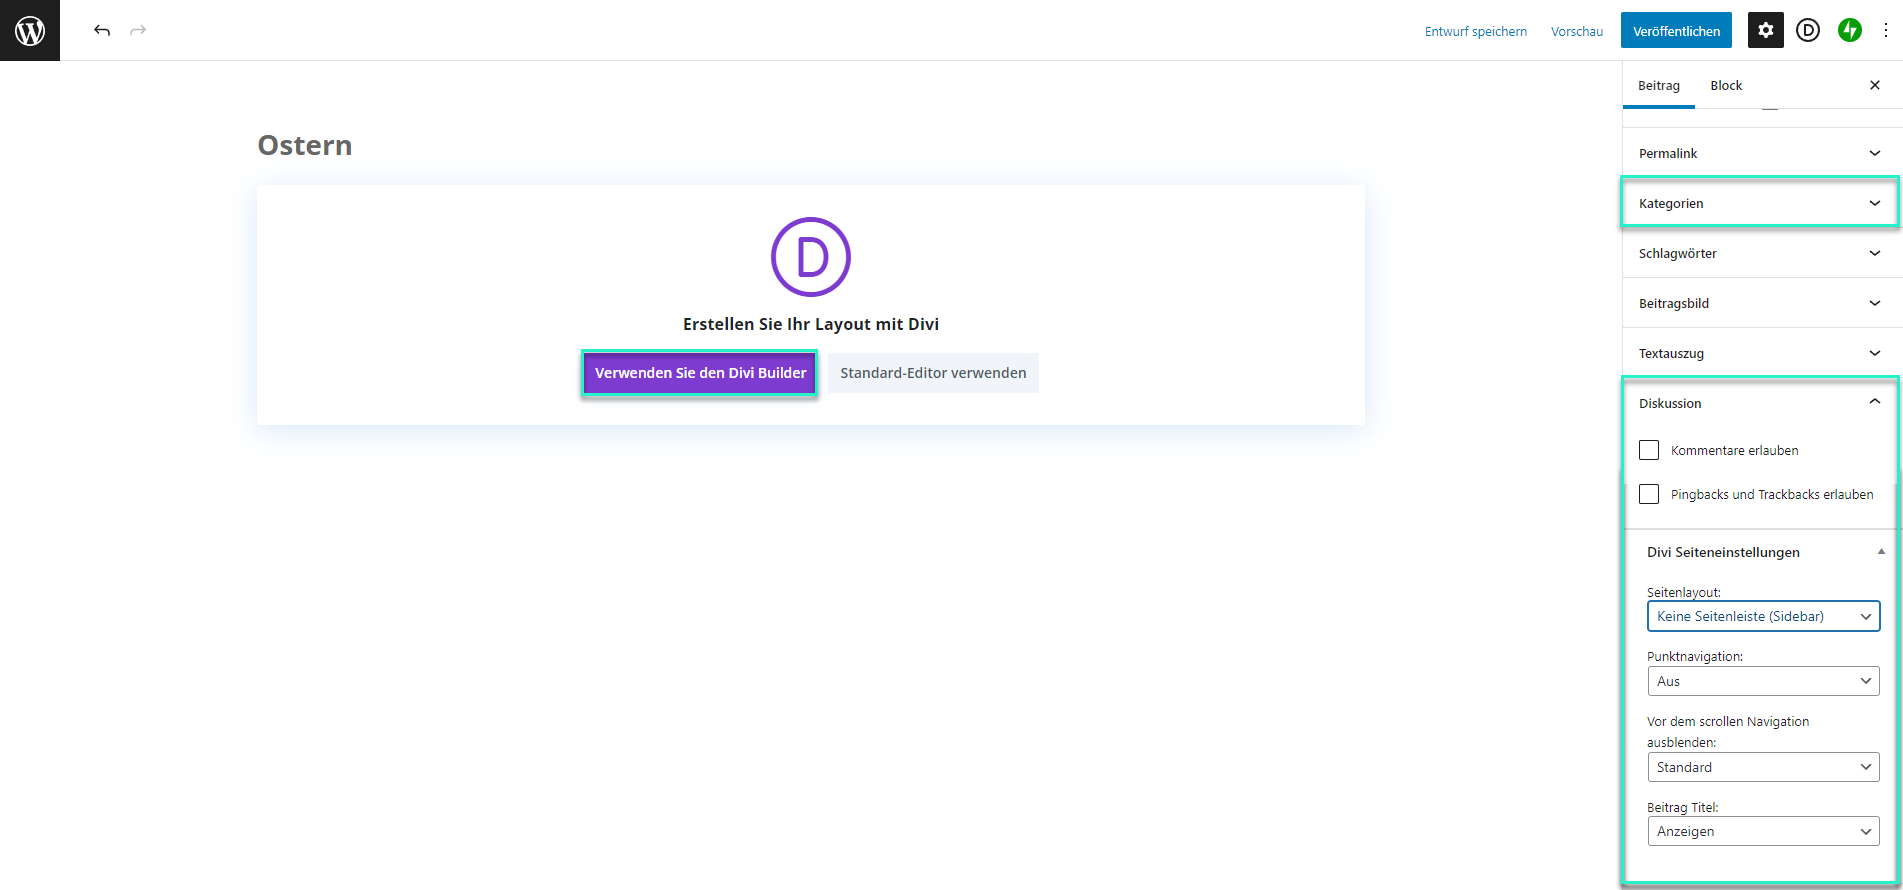Open the Divi icon in top toolbar

1807,30
